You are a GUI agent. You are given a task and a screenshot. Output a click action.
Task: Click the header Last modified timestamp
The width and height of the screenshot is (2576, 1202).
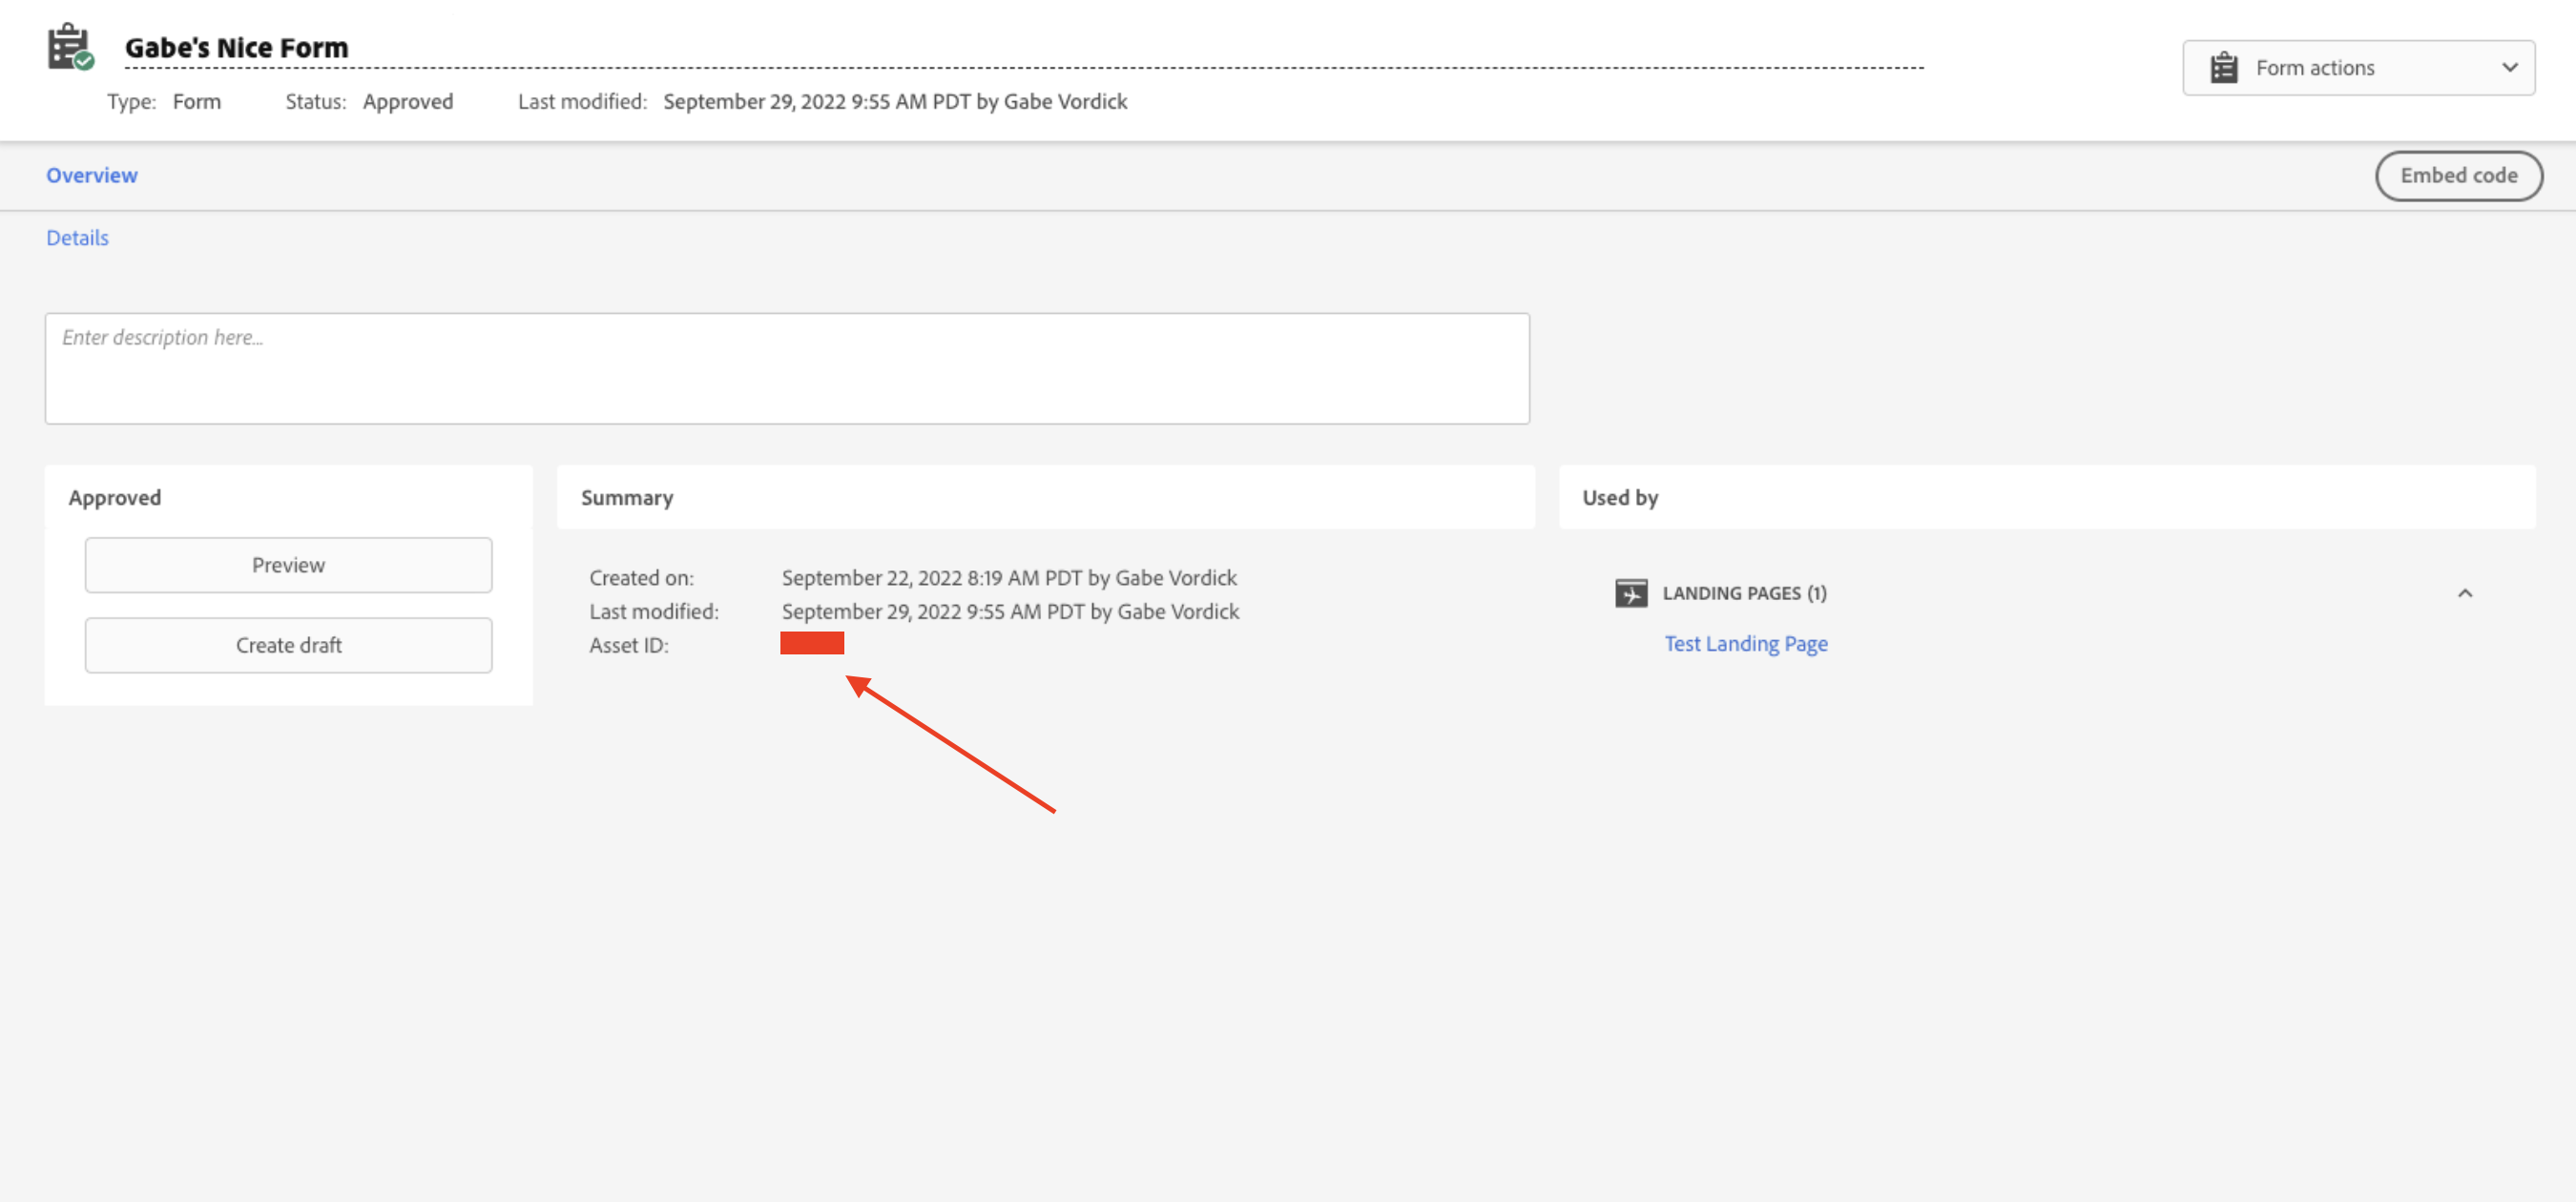(894, 101)
